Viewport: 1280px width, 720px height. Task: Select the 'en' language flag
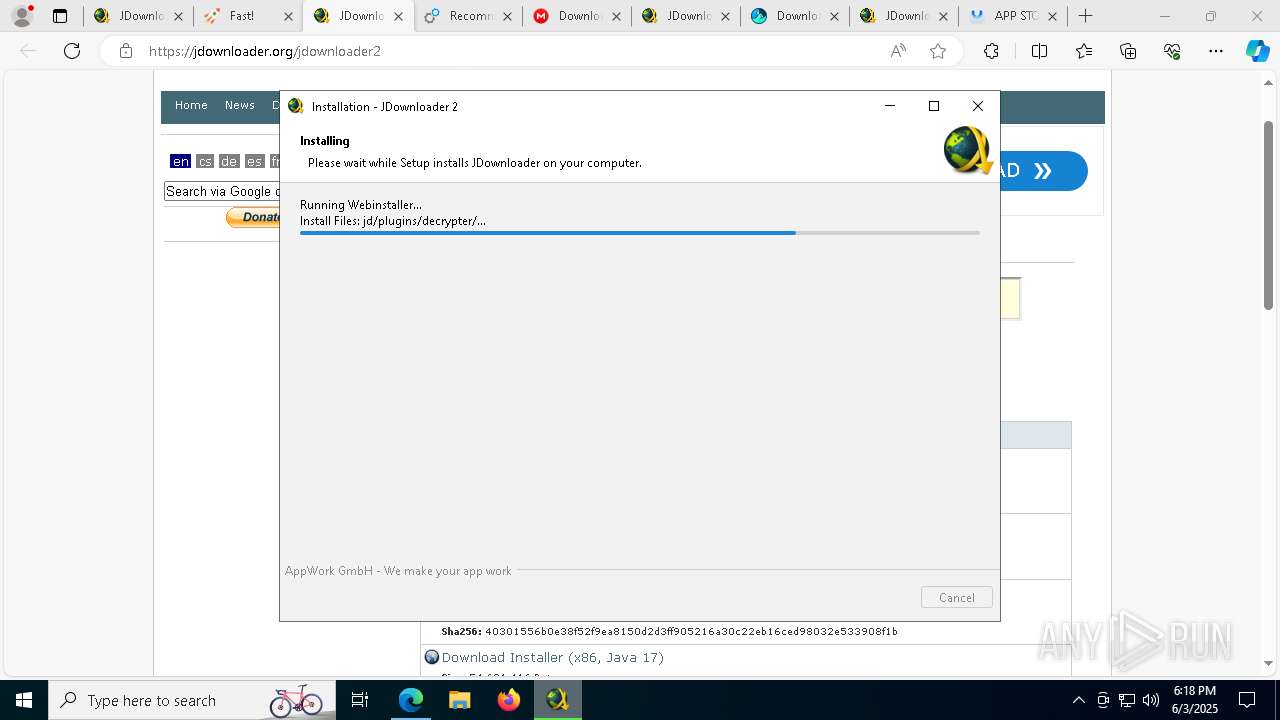180,161
